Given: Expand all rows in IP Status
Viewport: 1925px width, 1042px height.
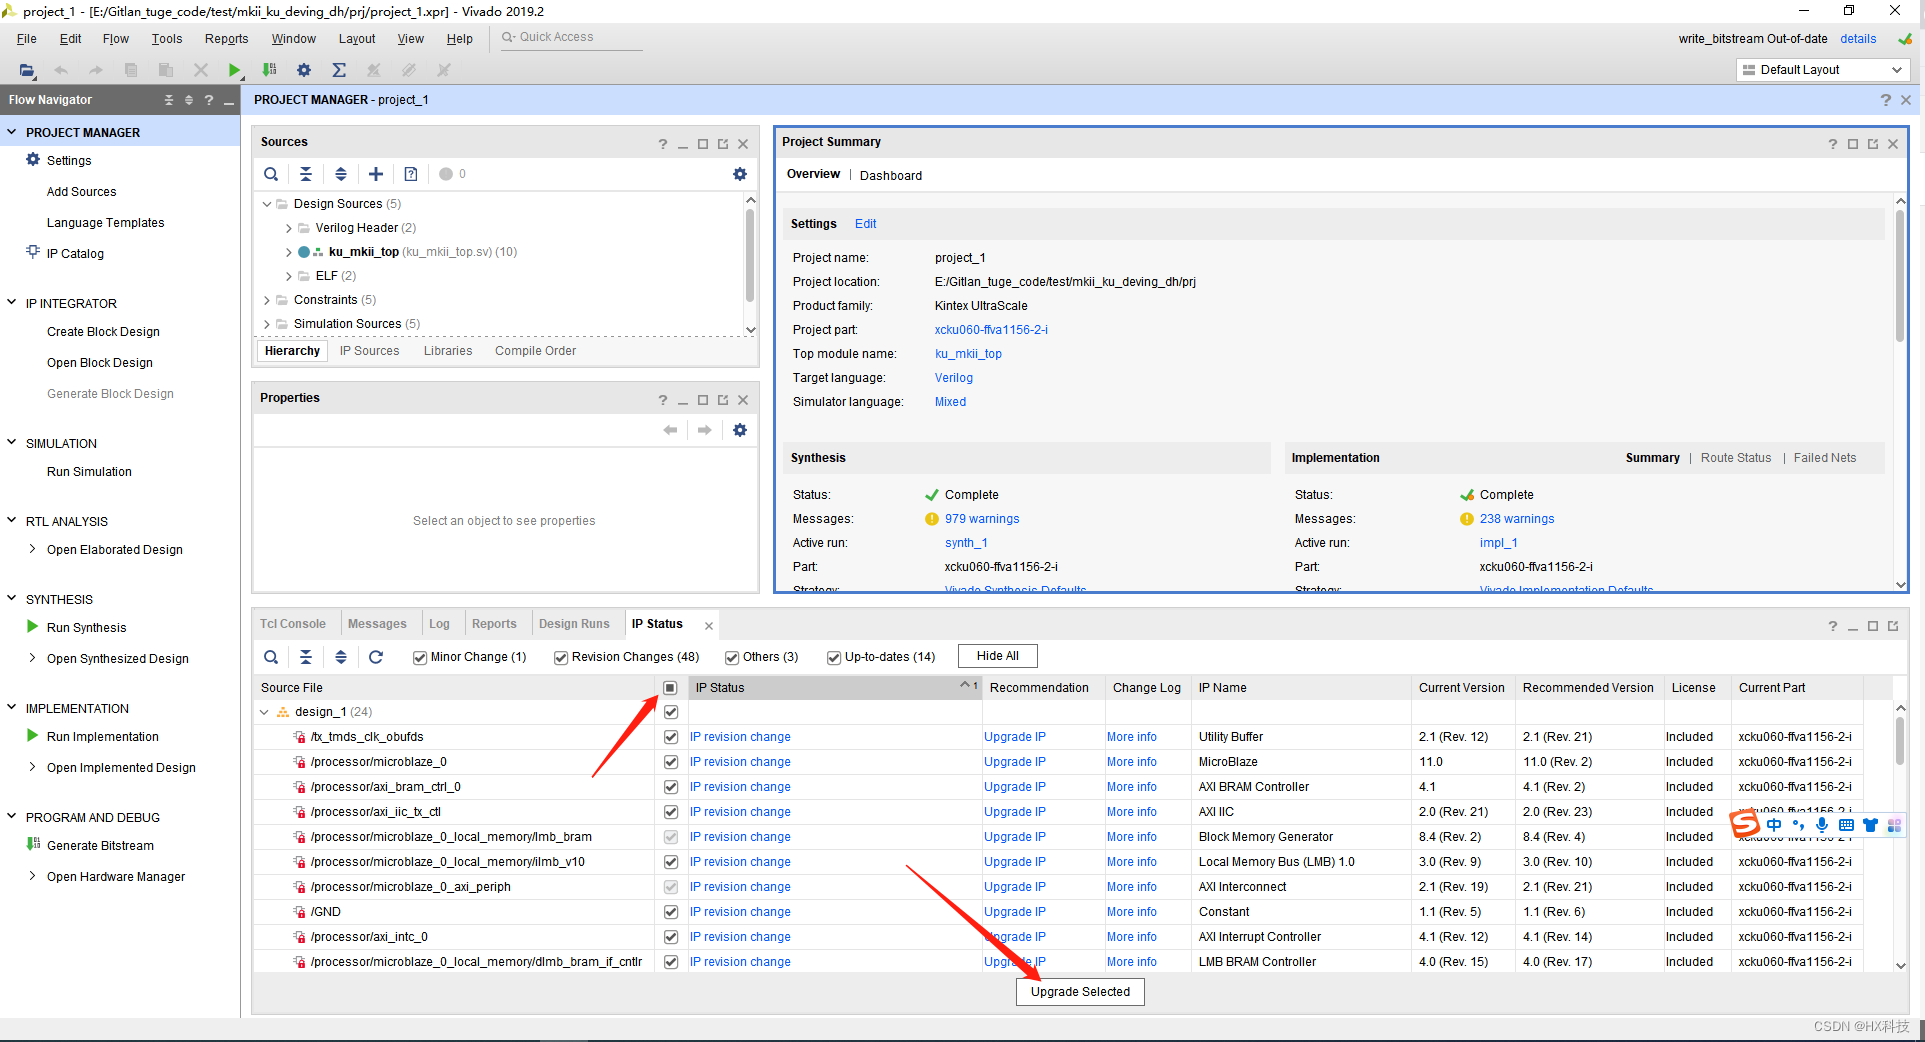Looking at the screenshot, I should [x=341, y=657].
